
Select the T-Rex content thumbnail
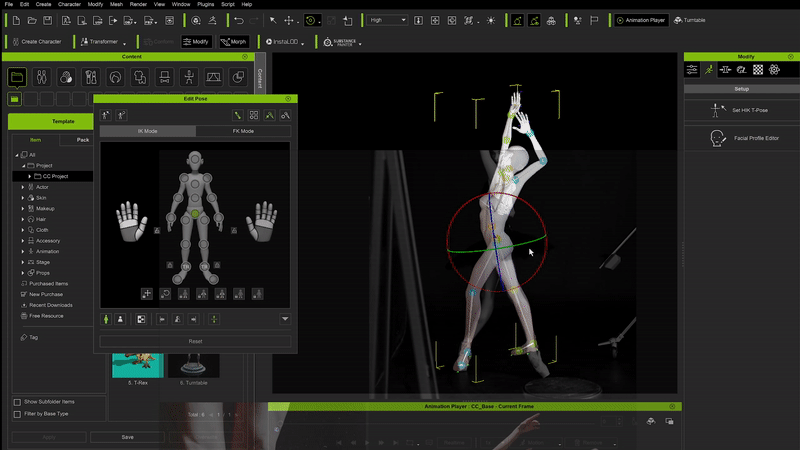click(138, 366)
